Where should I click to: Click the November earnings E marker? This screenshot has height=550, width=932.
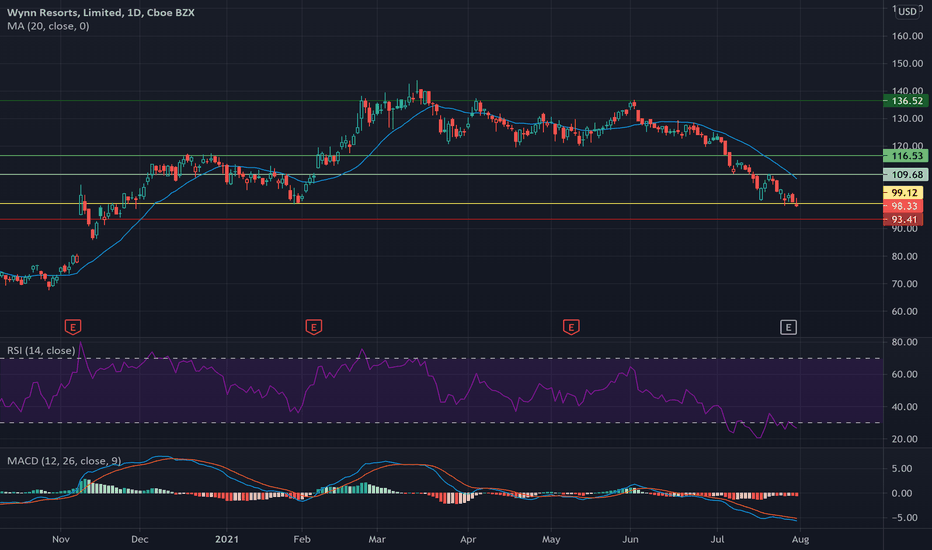click(73, 327)
